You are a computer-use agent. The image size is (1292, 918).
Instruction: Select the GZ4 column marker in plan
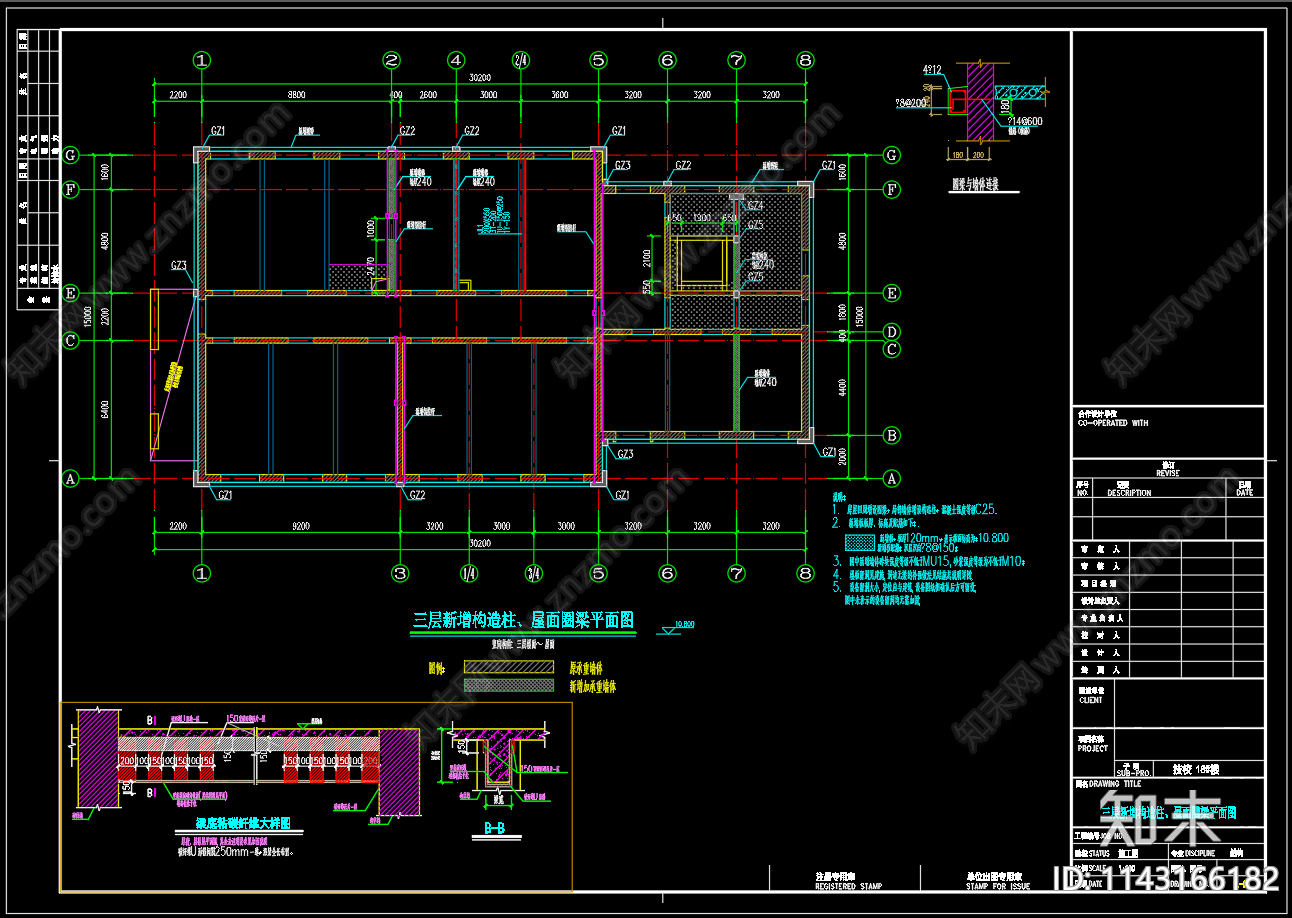[755, 206]
